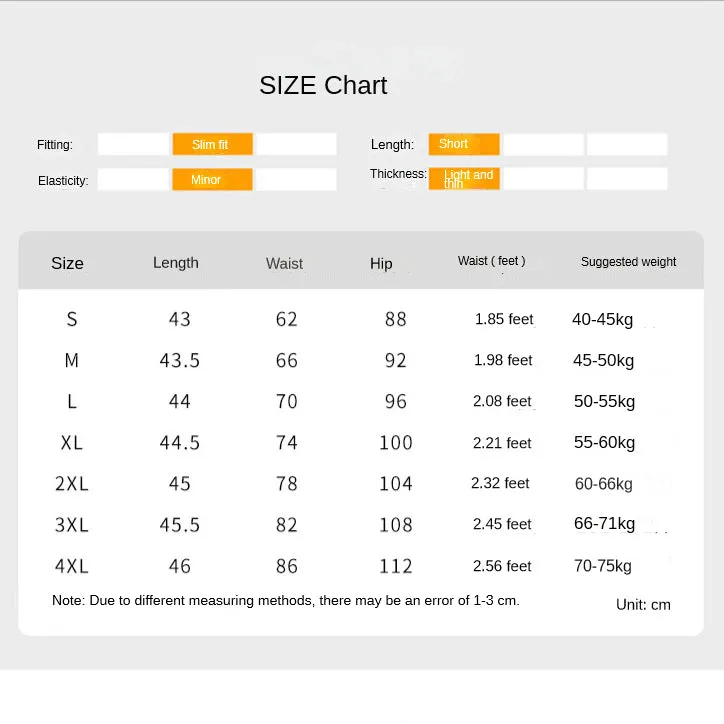The width and height of the screenshot is (724, 724).
Task: Select the orange Slim fit box
Action: pos(212,144)
